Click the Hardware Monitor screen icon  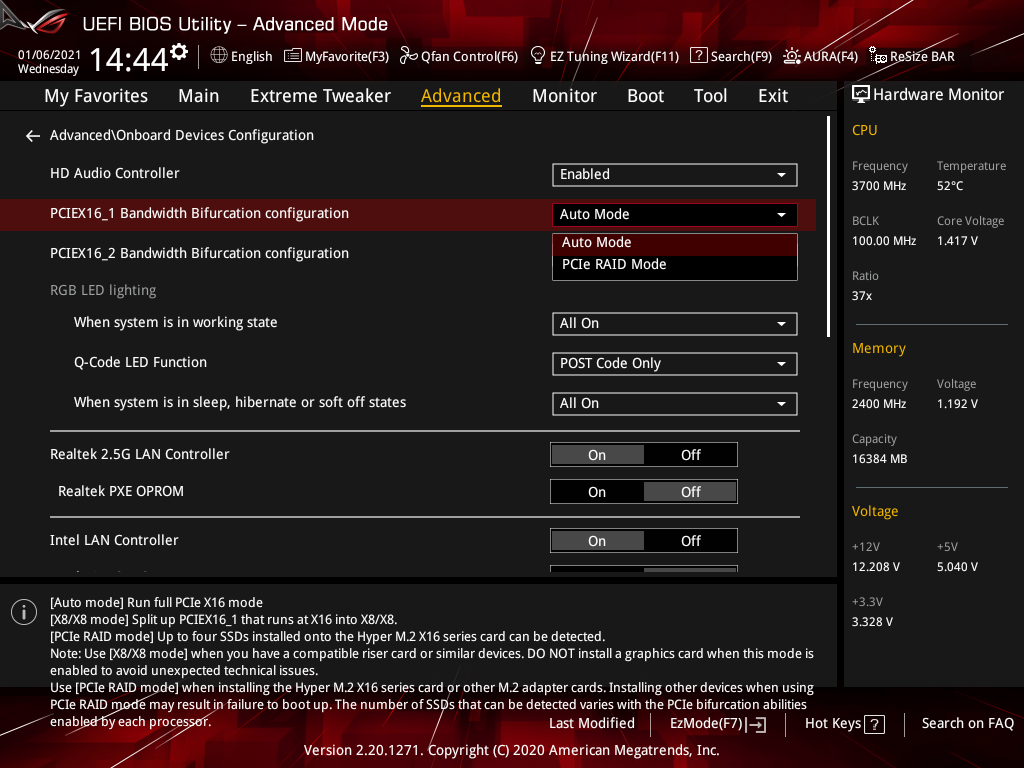pos(861,95)
